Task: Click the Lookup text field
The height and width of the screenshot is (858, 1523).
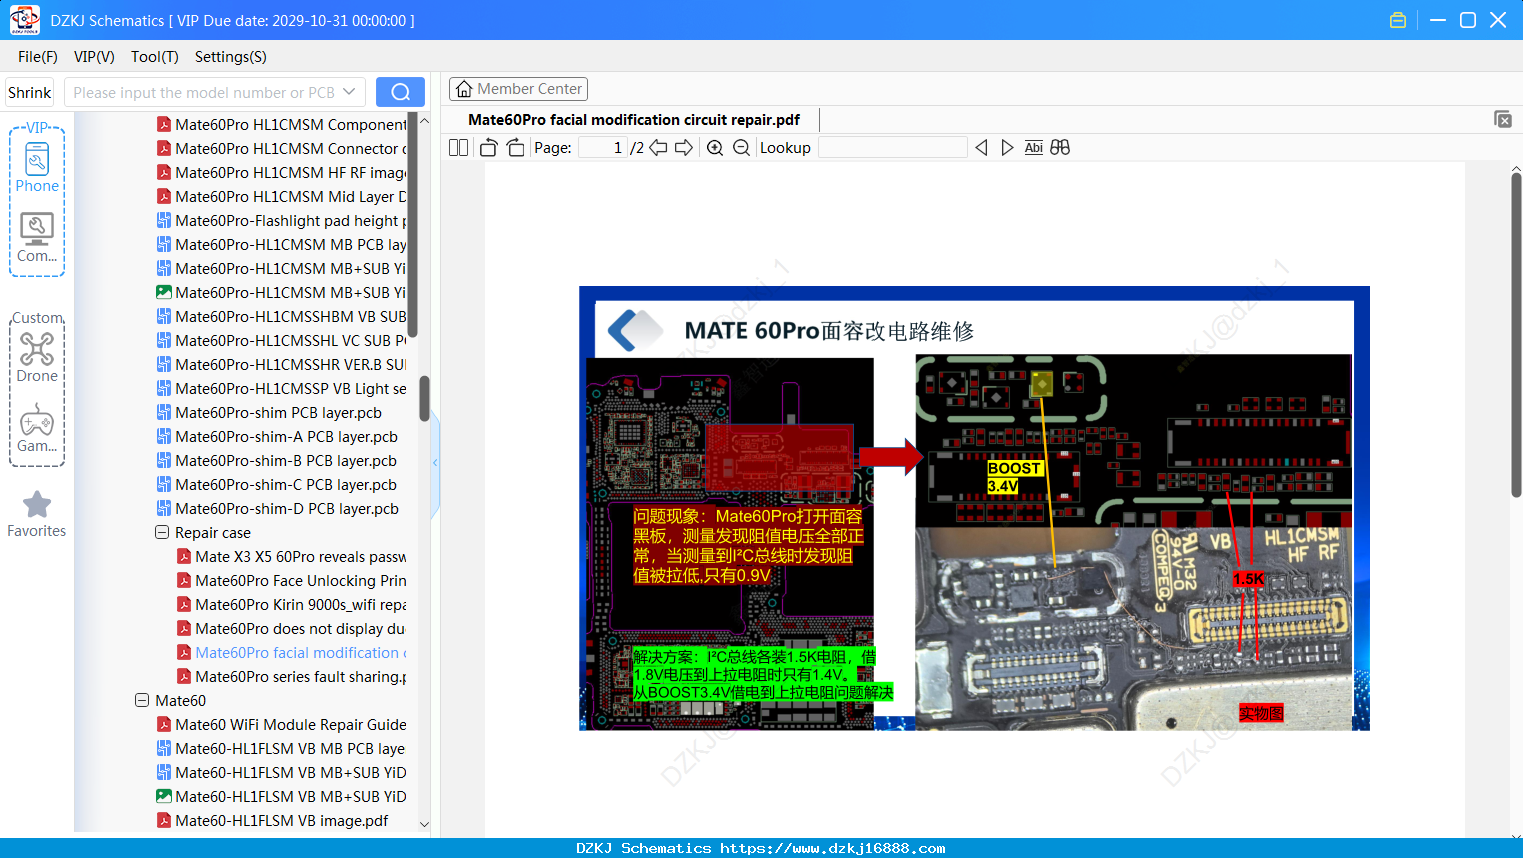Action: [892, 148]
